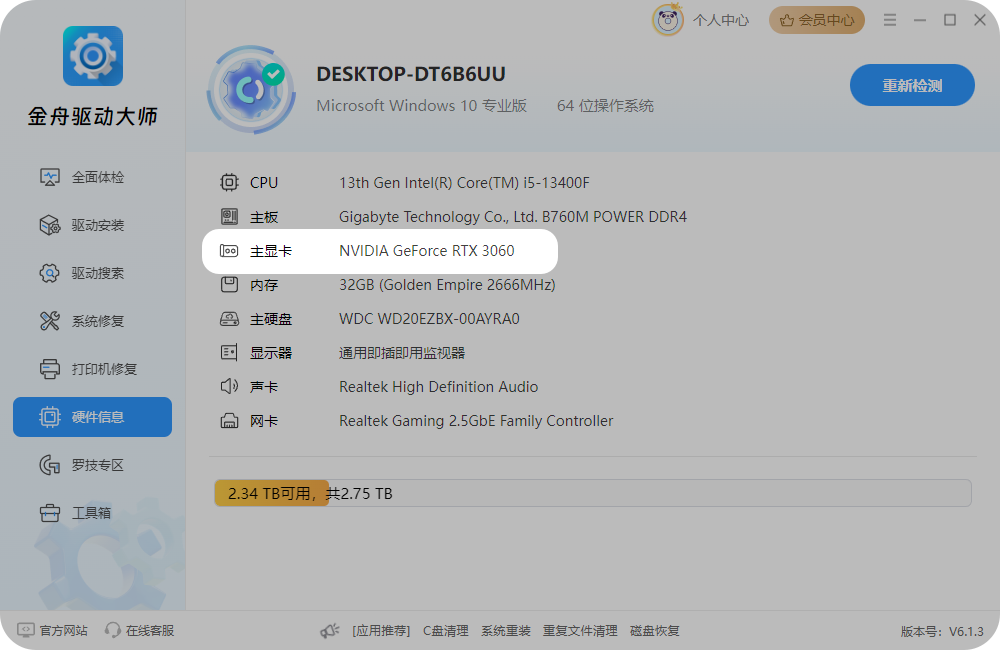The height and width of the screenshot is (650, 1000).
Task: Click the 显示器 monitor icon
Action: point(229,353)
